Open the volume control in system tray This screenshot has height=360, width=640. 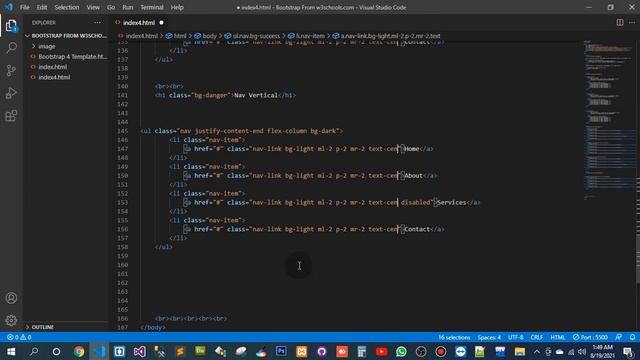[581, 351]
